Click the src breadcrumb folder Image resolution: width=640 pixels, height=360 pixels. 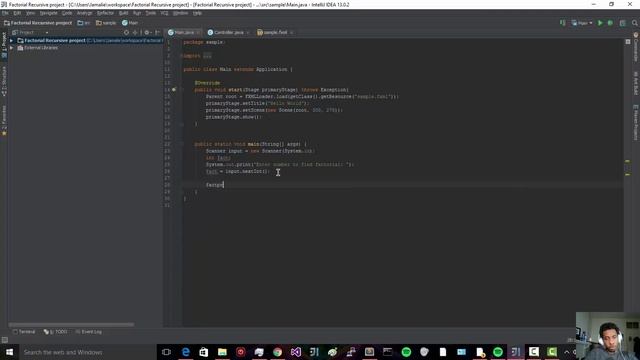[84, 23]
